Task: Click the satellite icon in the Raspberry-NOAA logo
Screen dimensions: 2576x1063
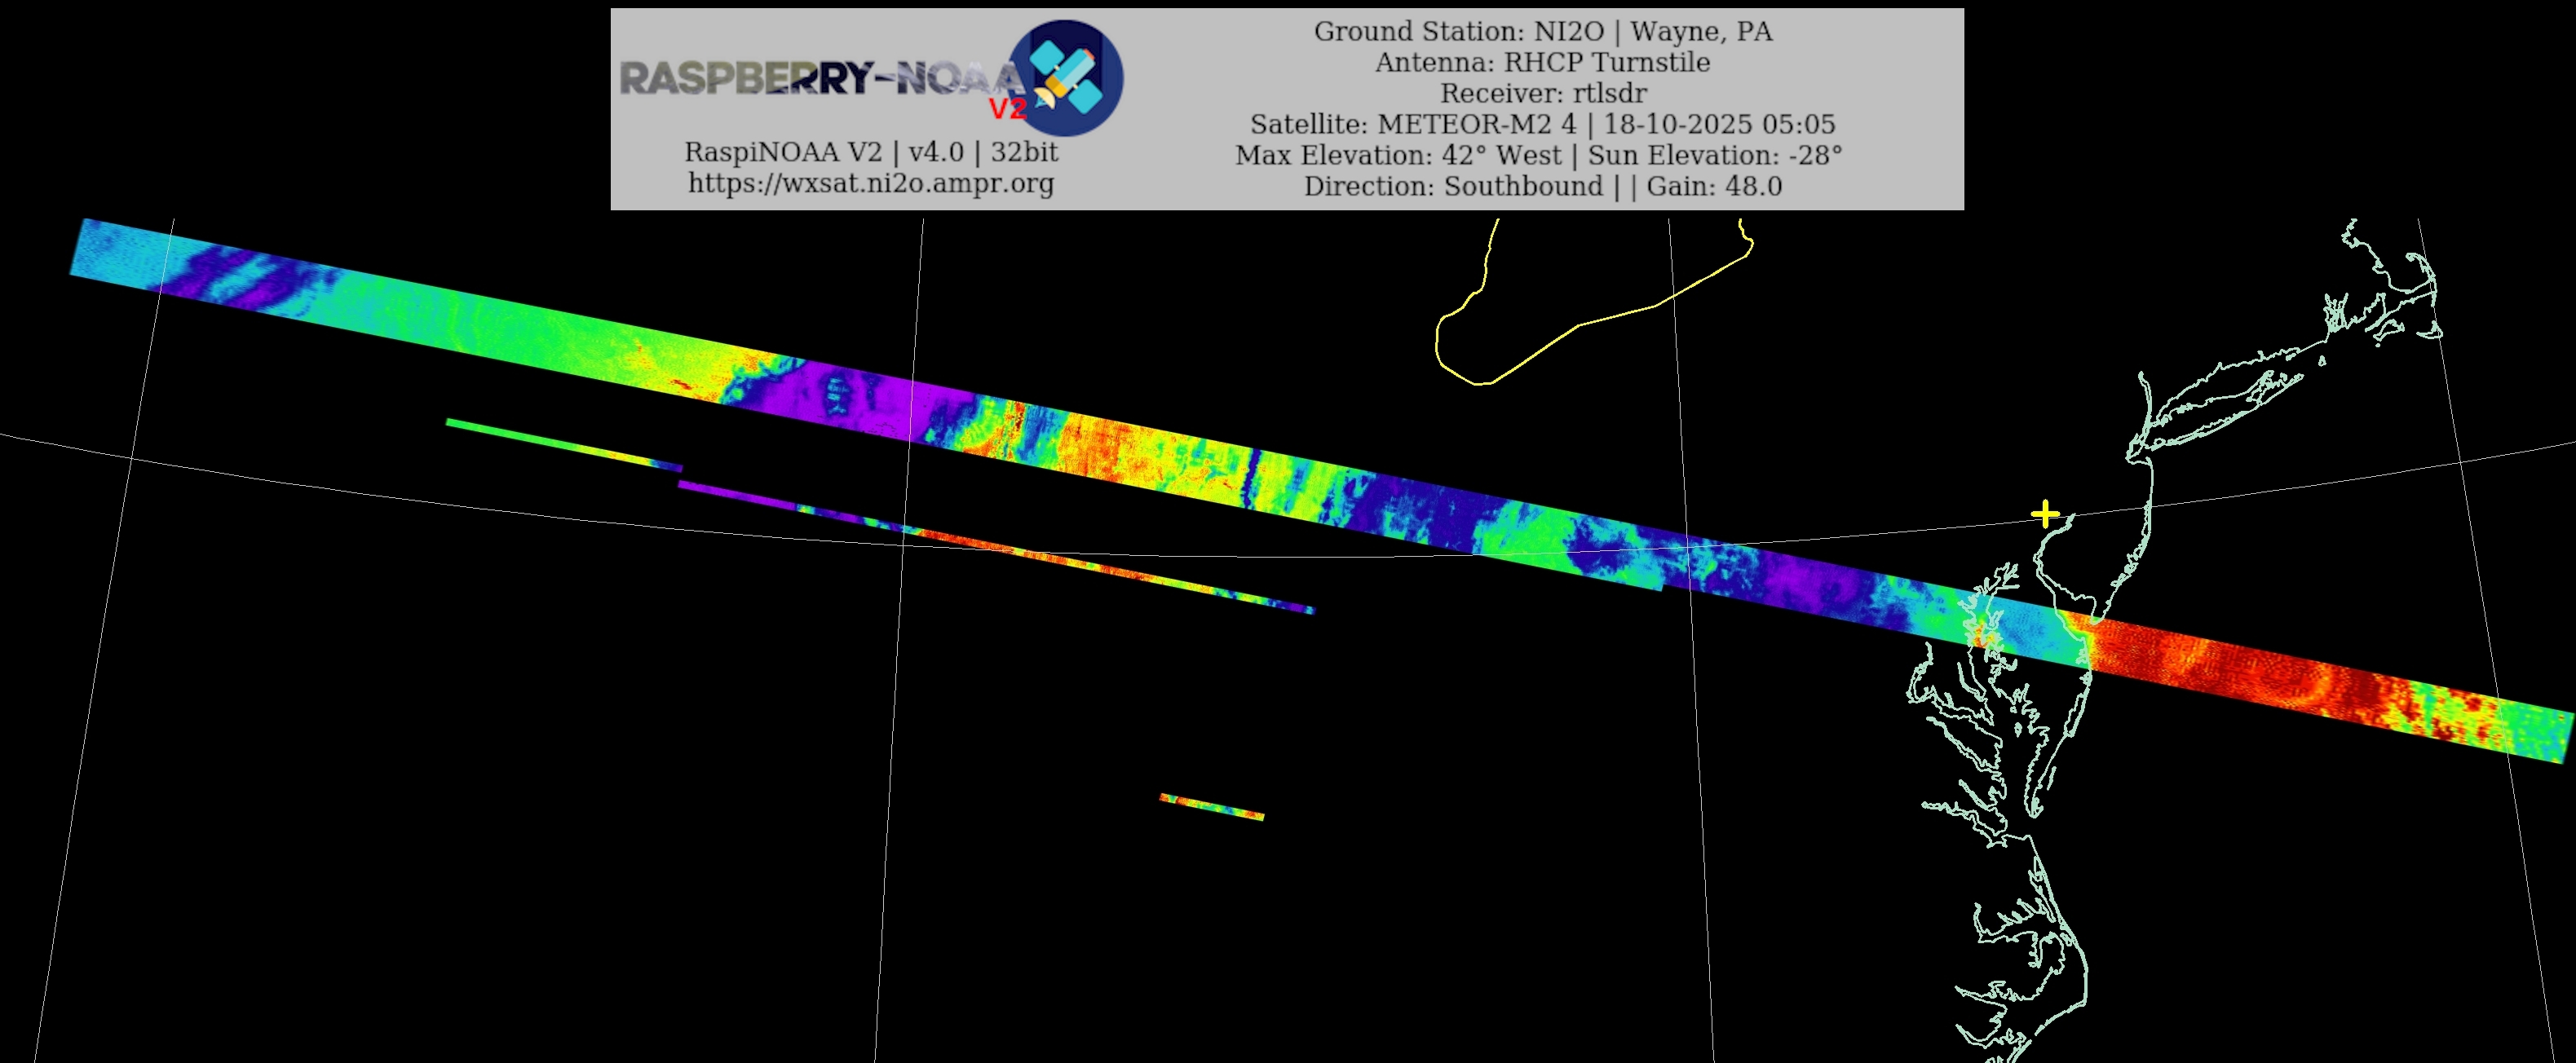Action: click(x=1066, y=77)
